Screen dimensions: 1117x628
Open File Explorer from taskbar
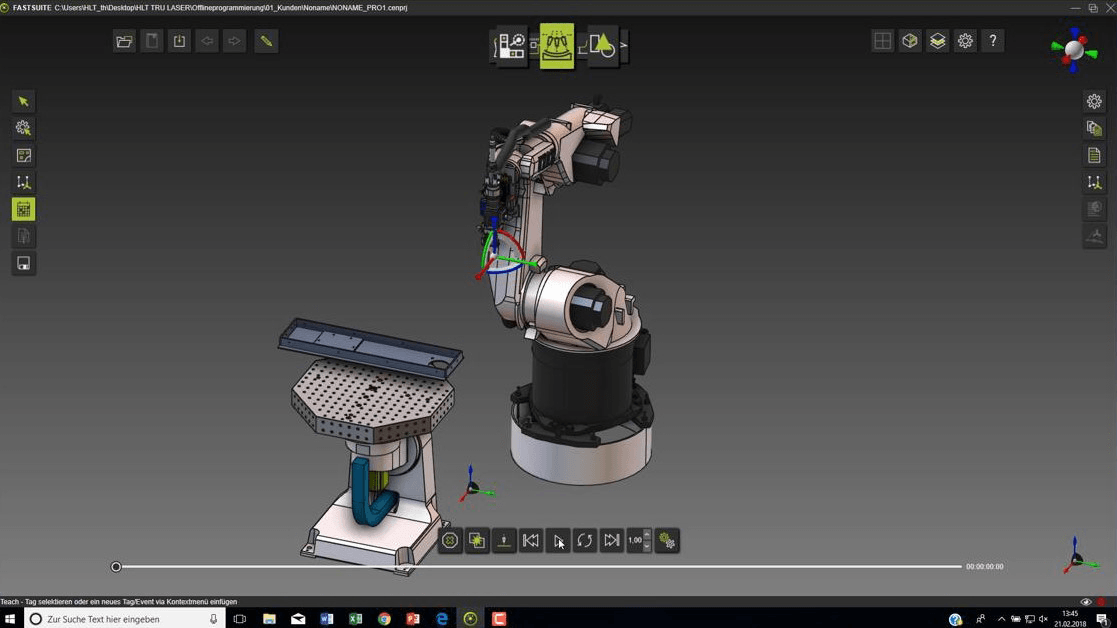pyautogui.click(x=269, y=619)
